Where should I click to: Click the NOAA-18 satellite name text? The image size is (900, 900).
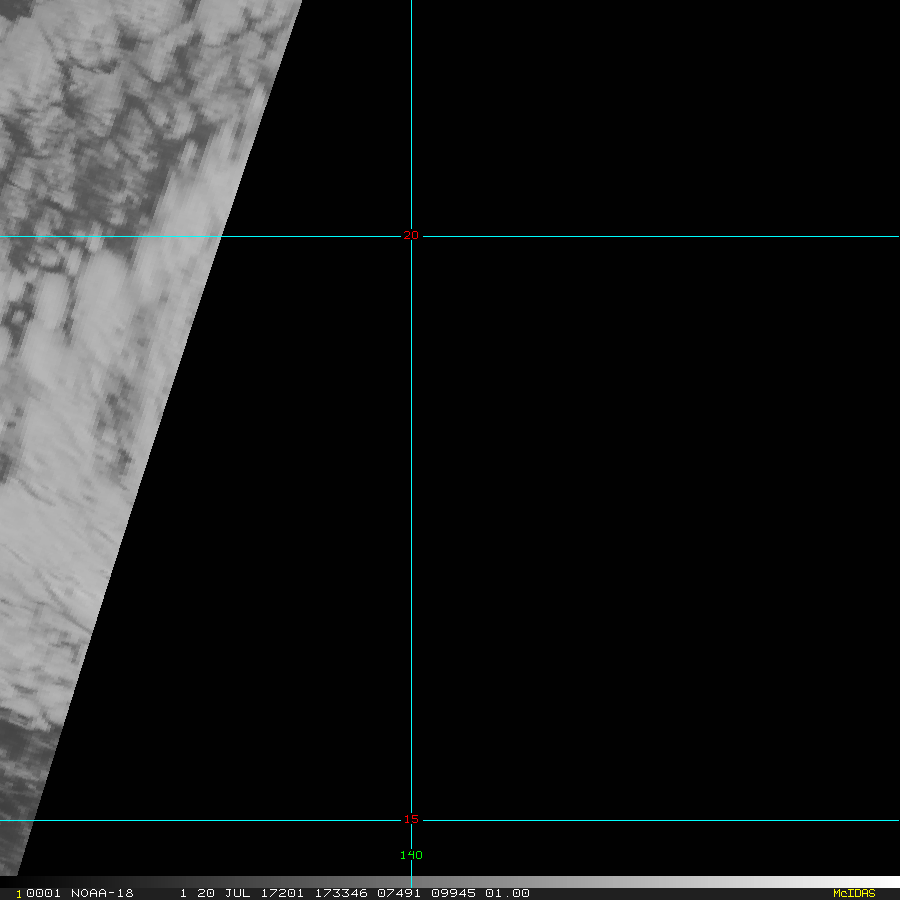click(x=102, y=893)
